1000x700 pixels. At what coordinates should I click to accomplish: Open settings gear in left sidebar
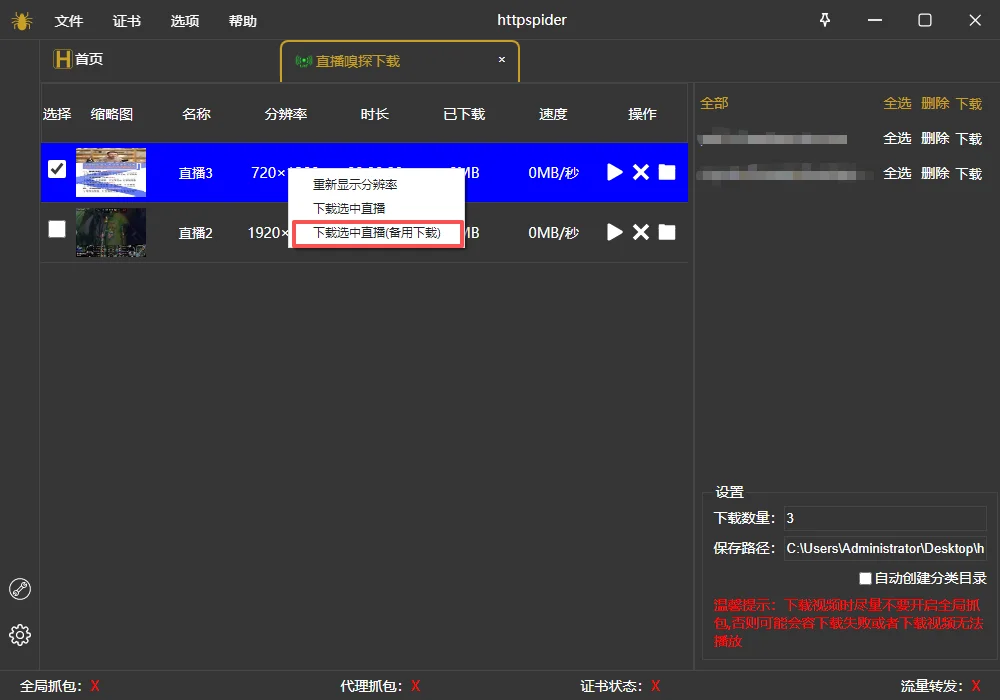[20, 635]
